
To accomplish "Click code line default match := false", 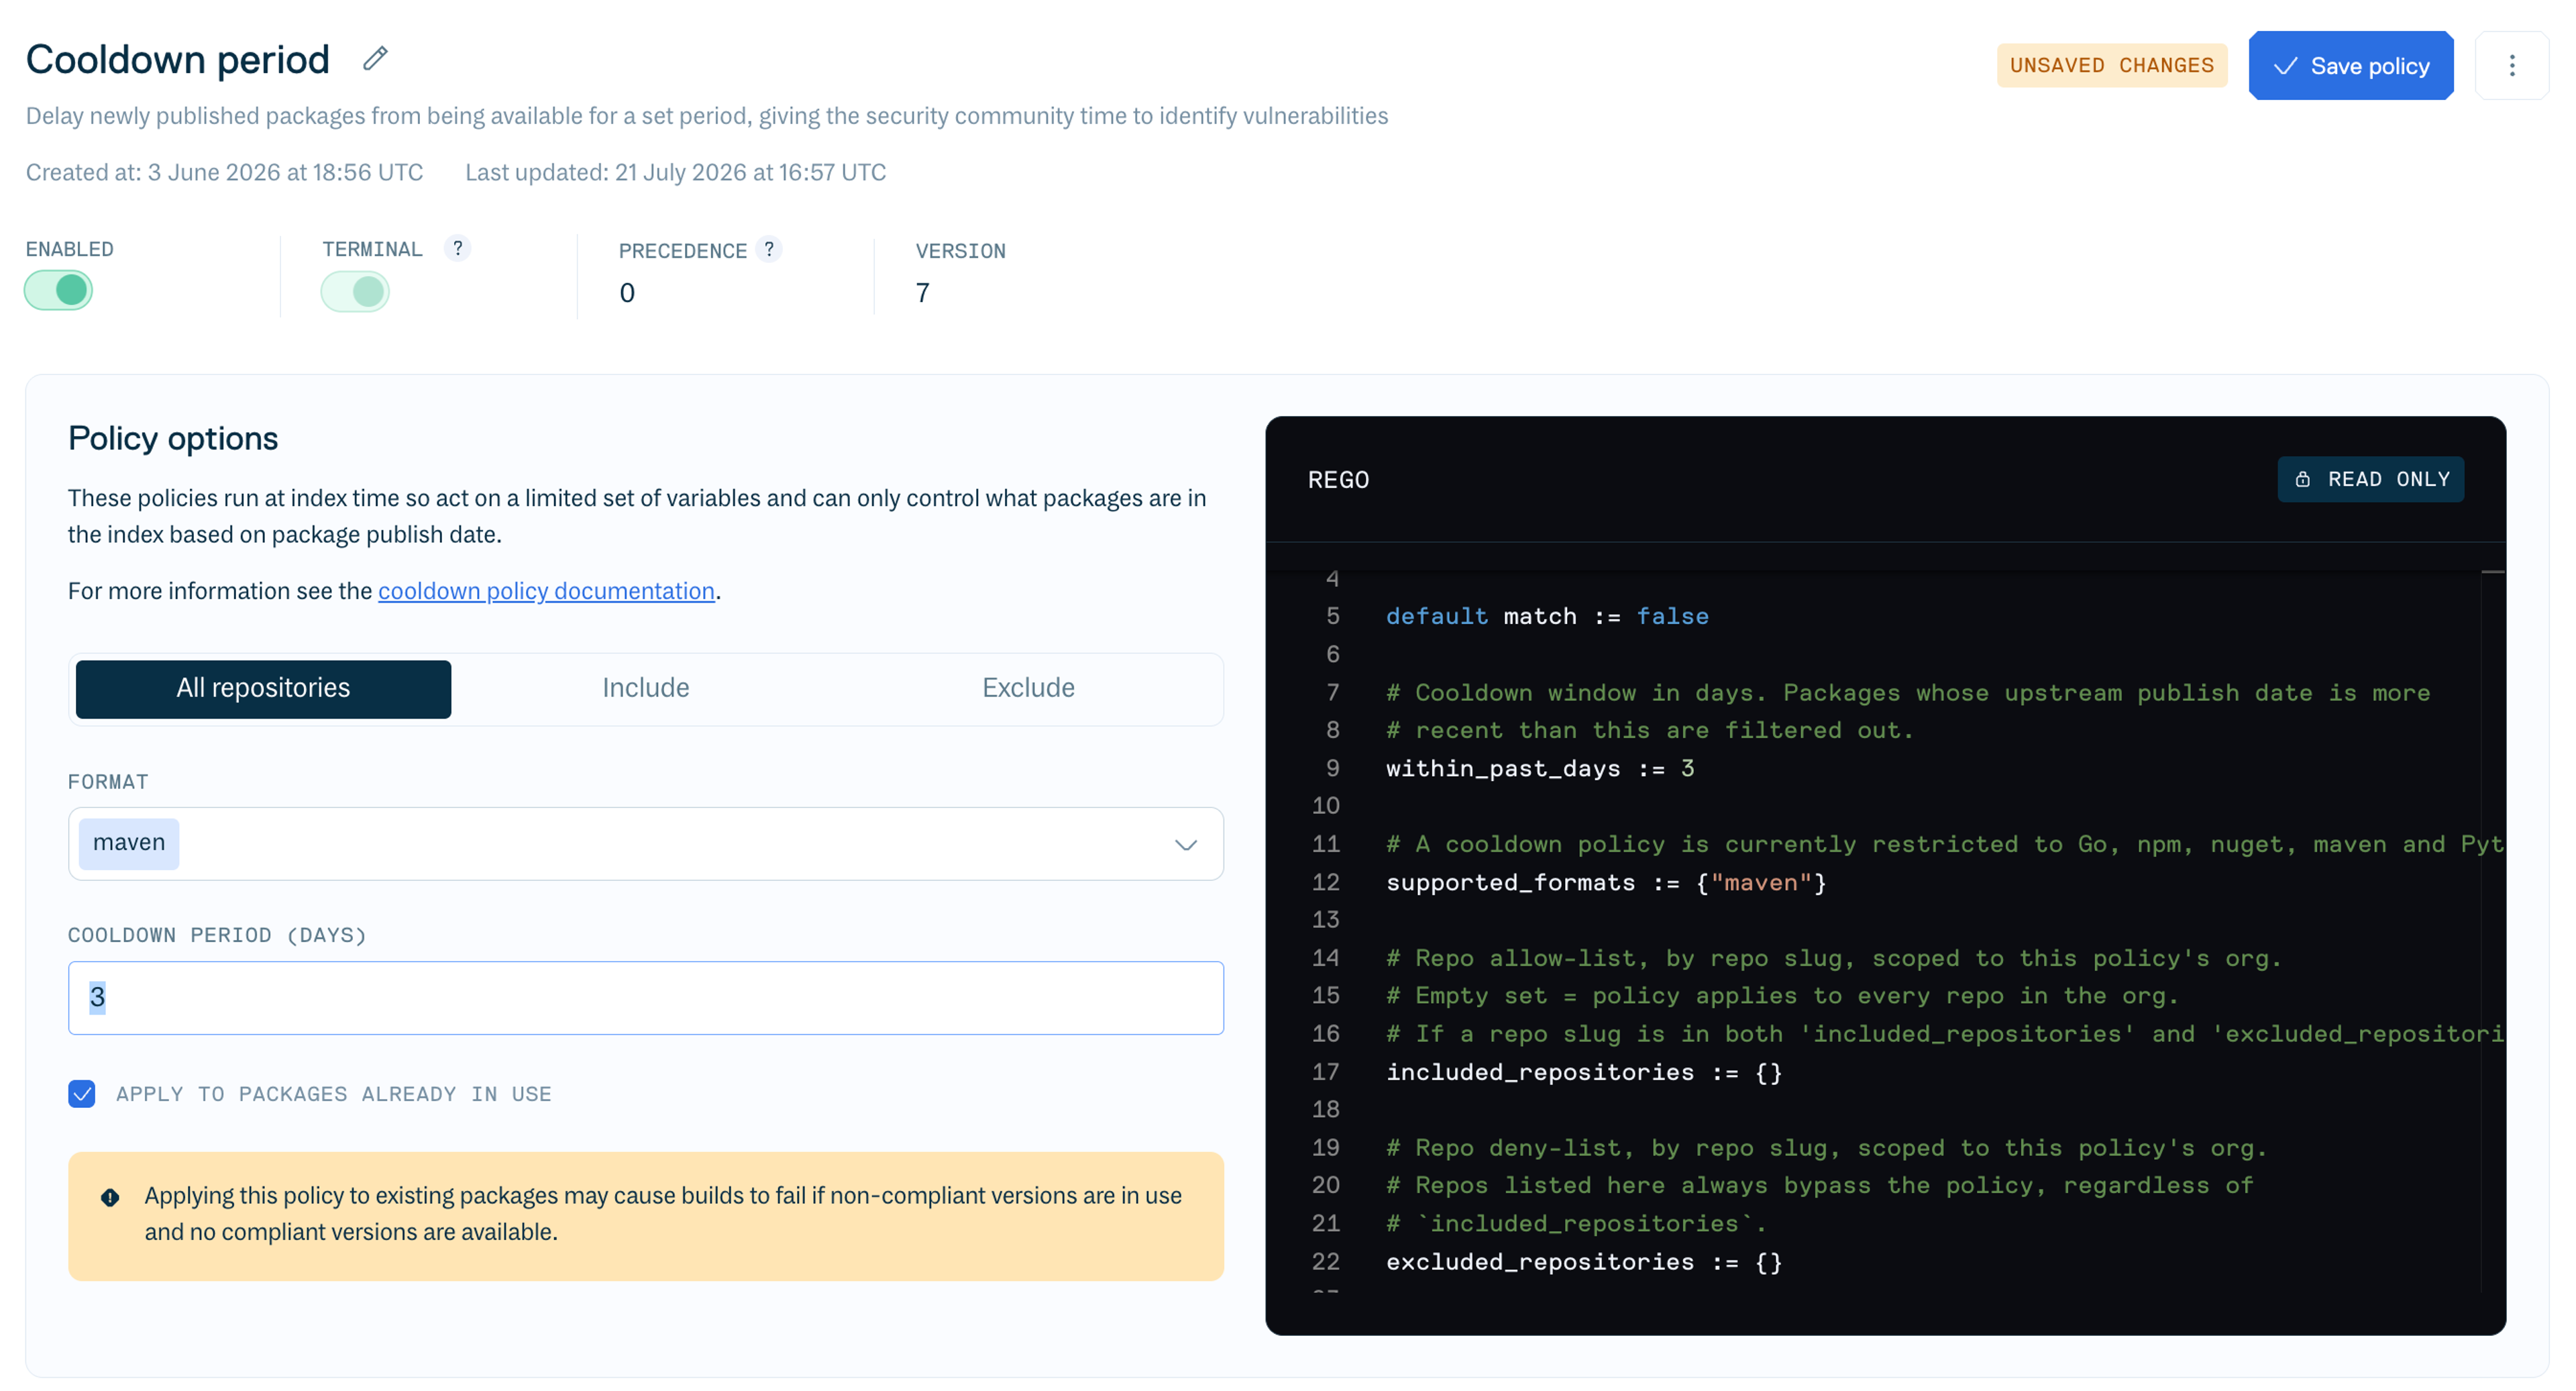I will pos(1547,617).
